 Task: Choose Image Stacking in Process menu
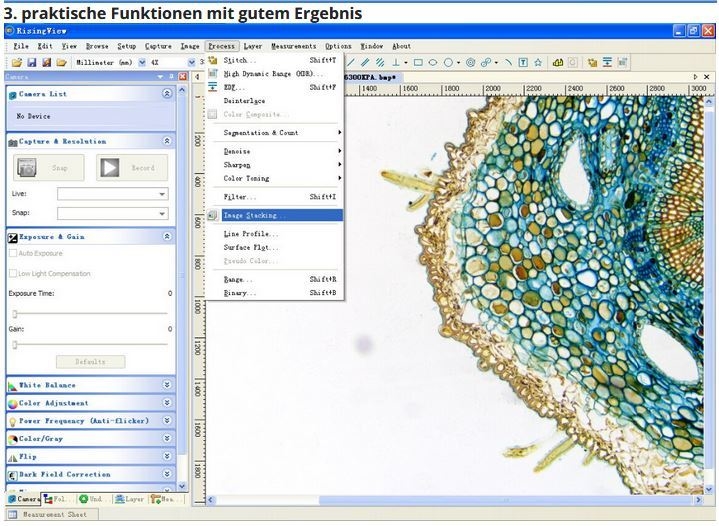(275, 215)
